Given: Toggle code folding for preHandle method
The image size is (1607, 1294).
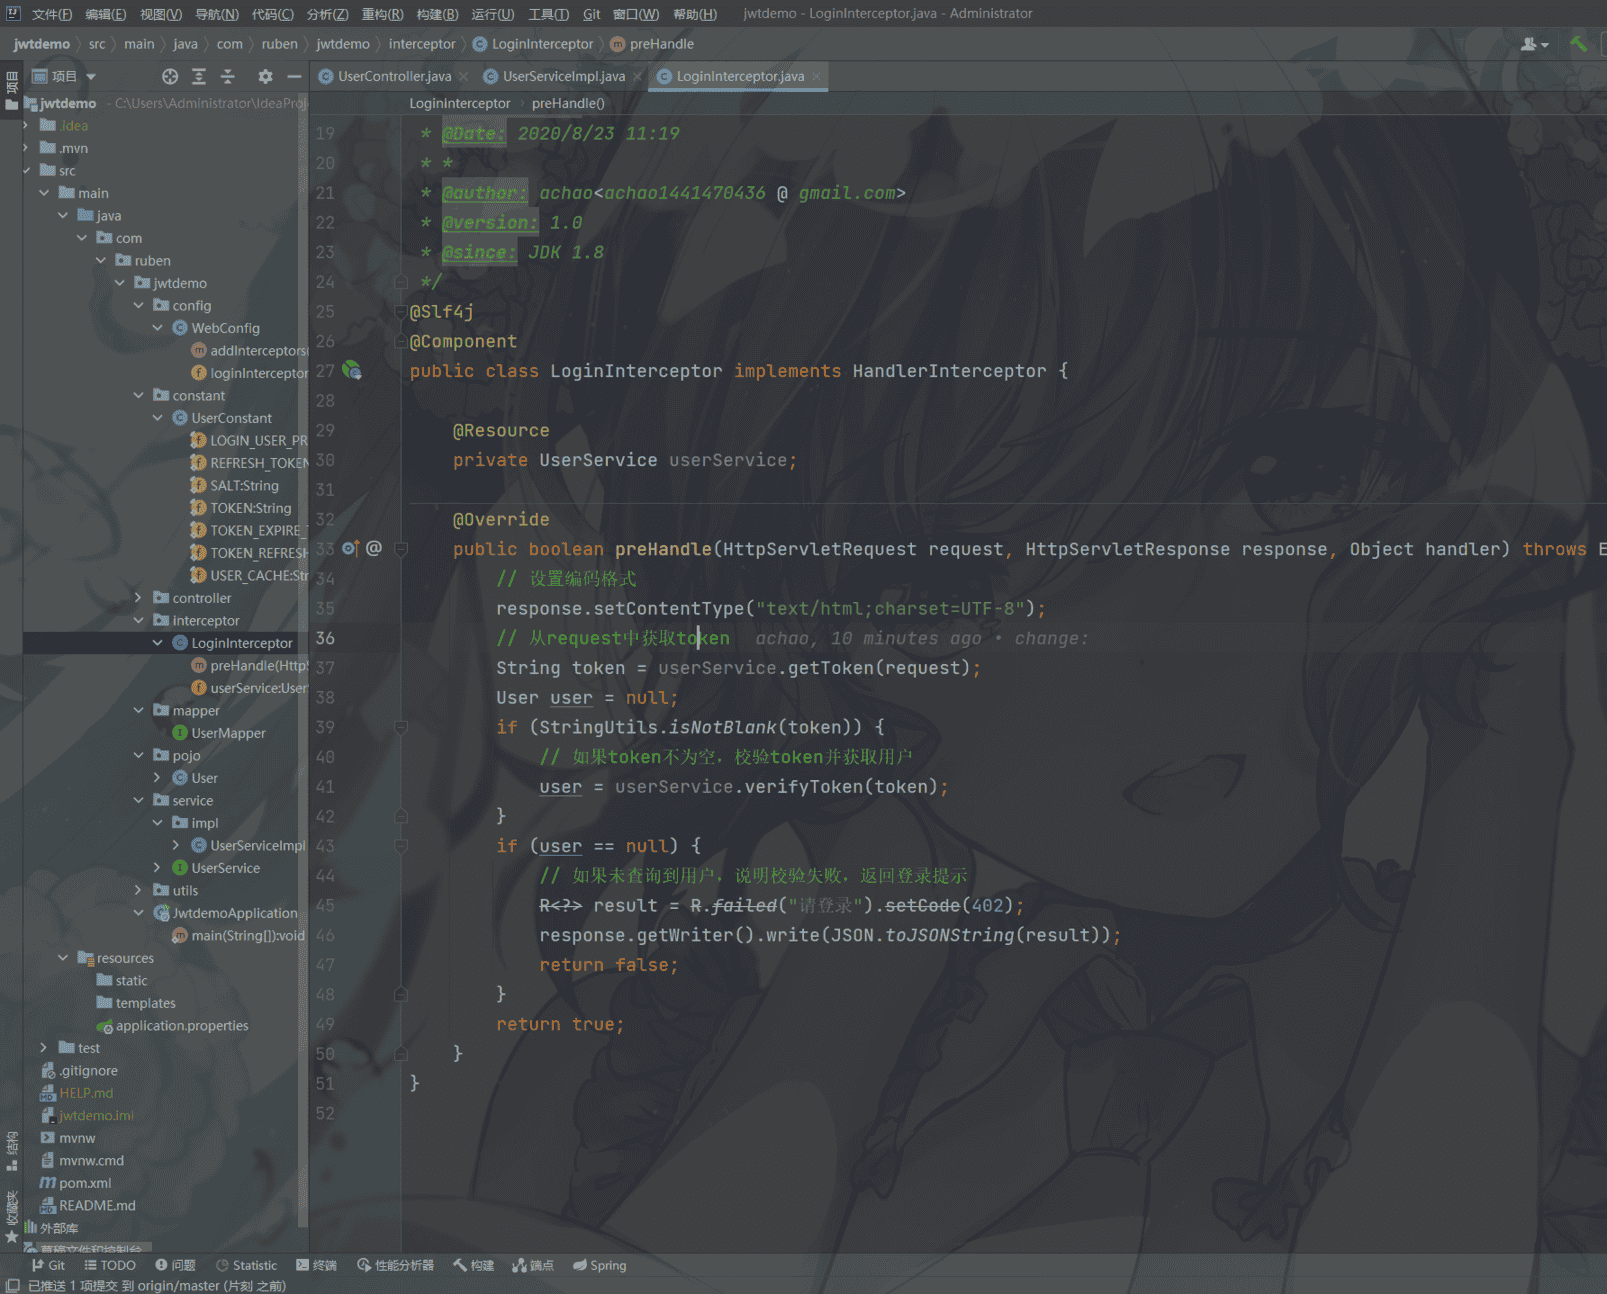Looking at the screenshot, I should (401, 549).
